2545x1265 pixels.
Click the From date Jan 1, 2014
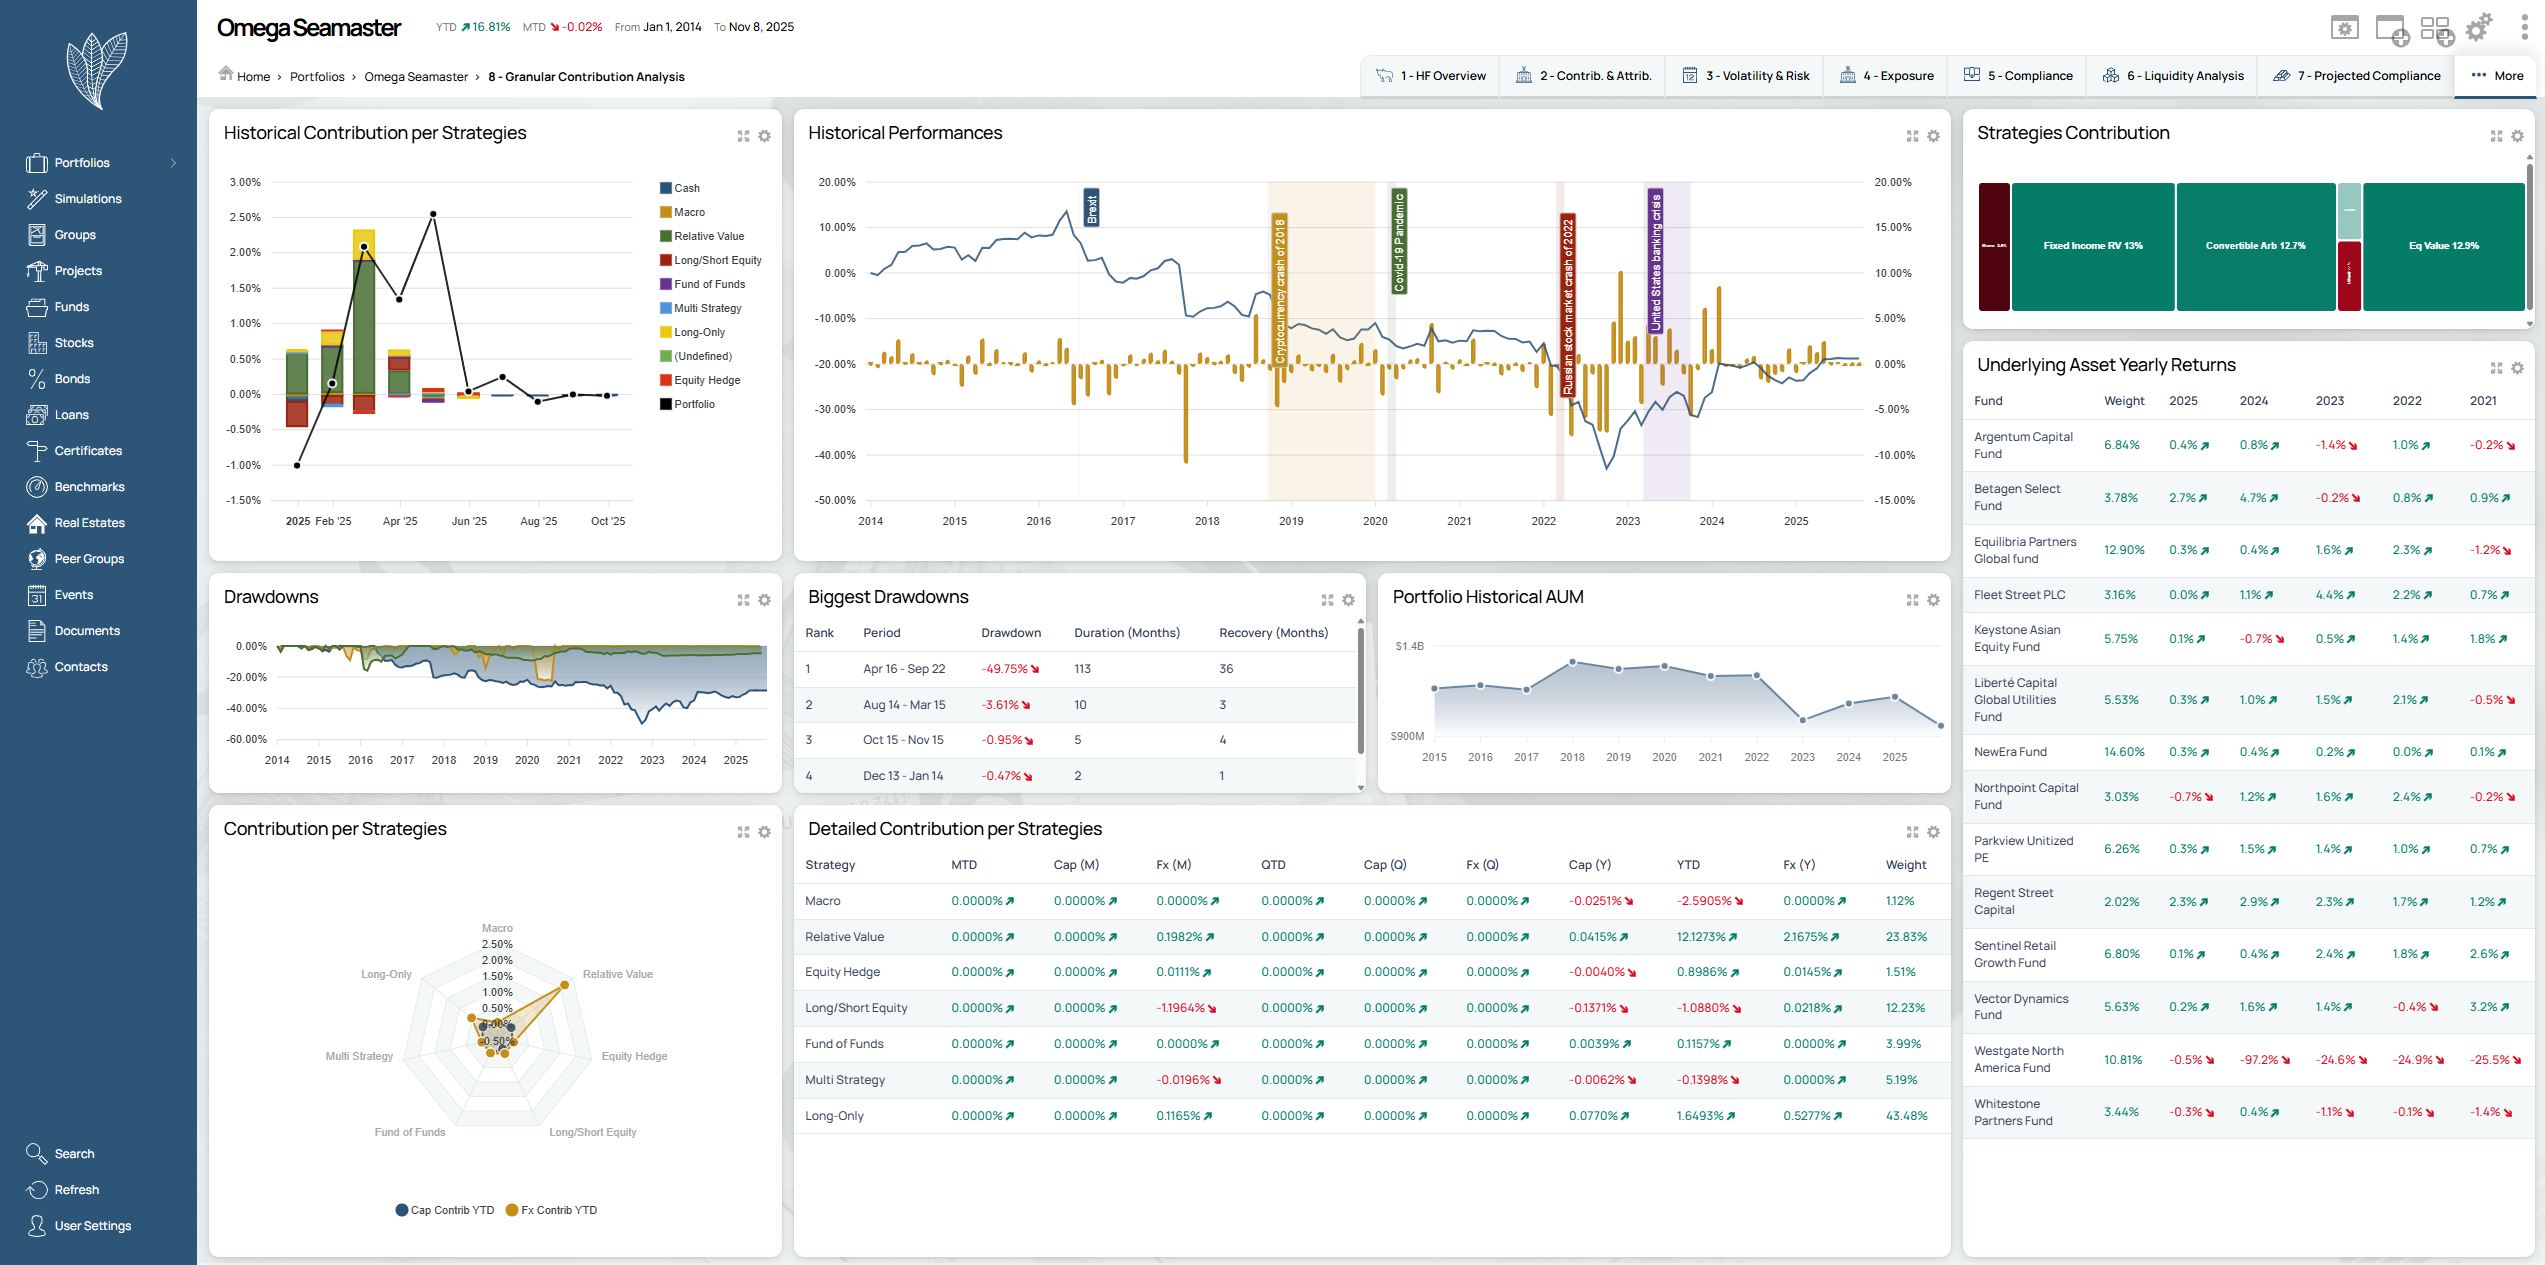click(x=671, y=27)
